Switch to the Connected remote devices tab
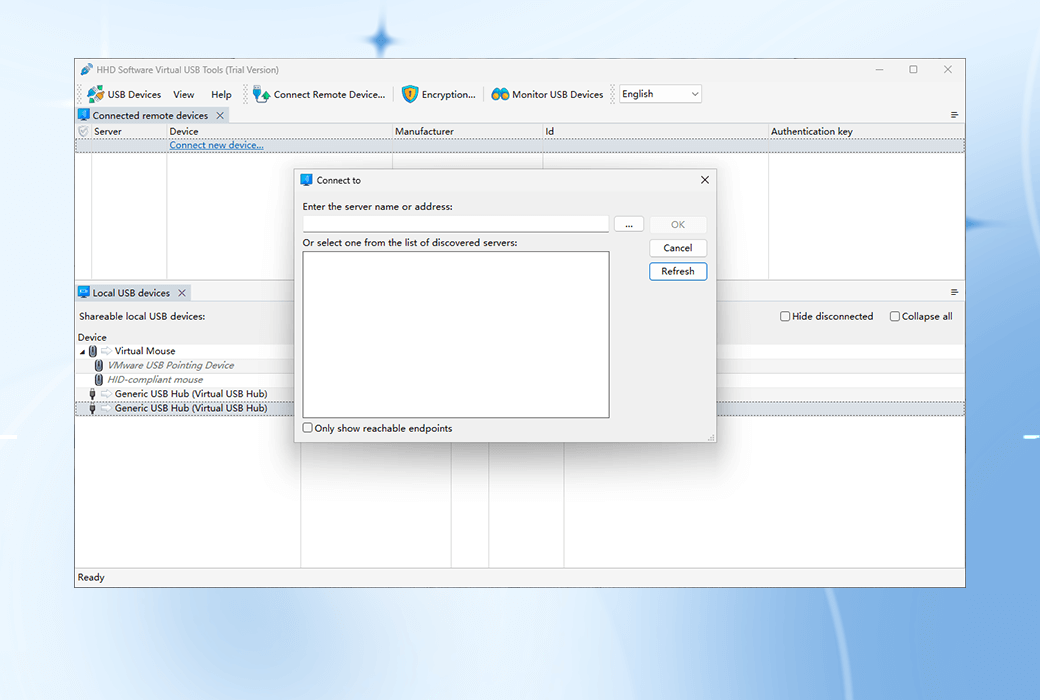Image resolution: width=1040 pixels, height=700 pixels. (x=148, y=114)
